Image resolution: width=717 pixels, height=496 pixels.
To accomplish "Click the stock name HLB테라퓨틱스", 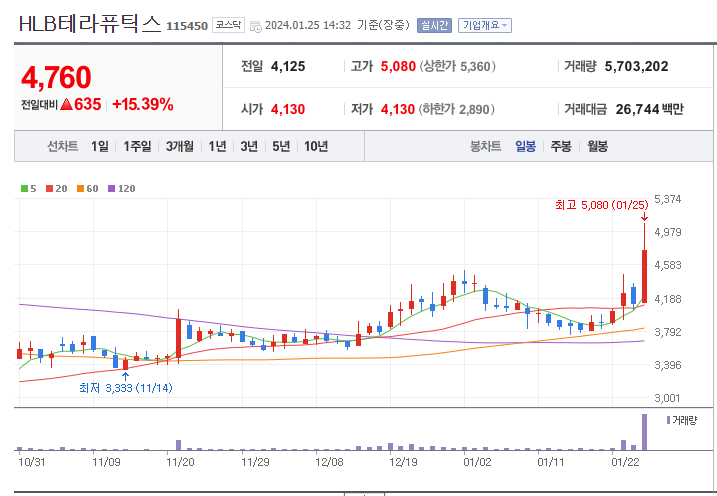I will [x=90, y=24].
